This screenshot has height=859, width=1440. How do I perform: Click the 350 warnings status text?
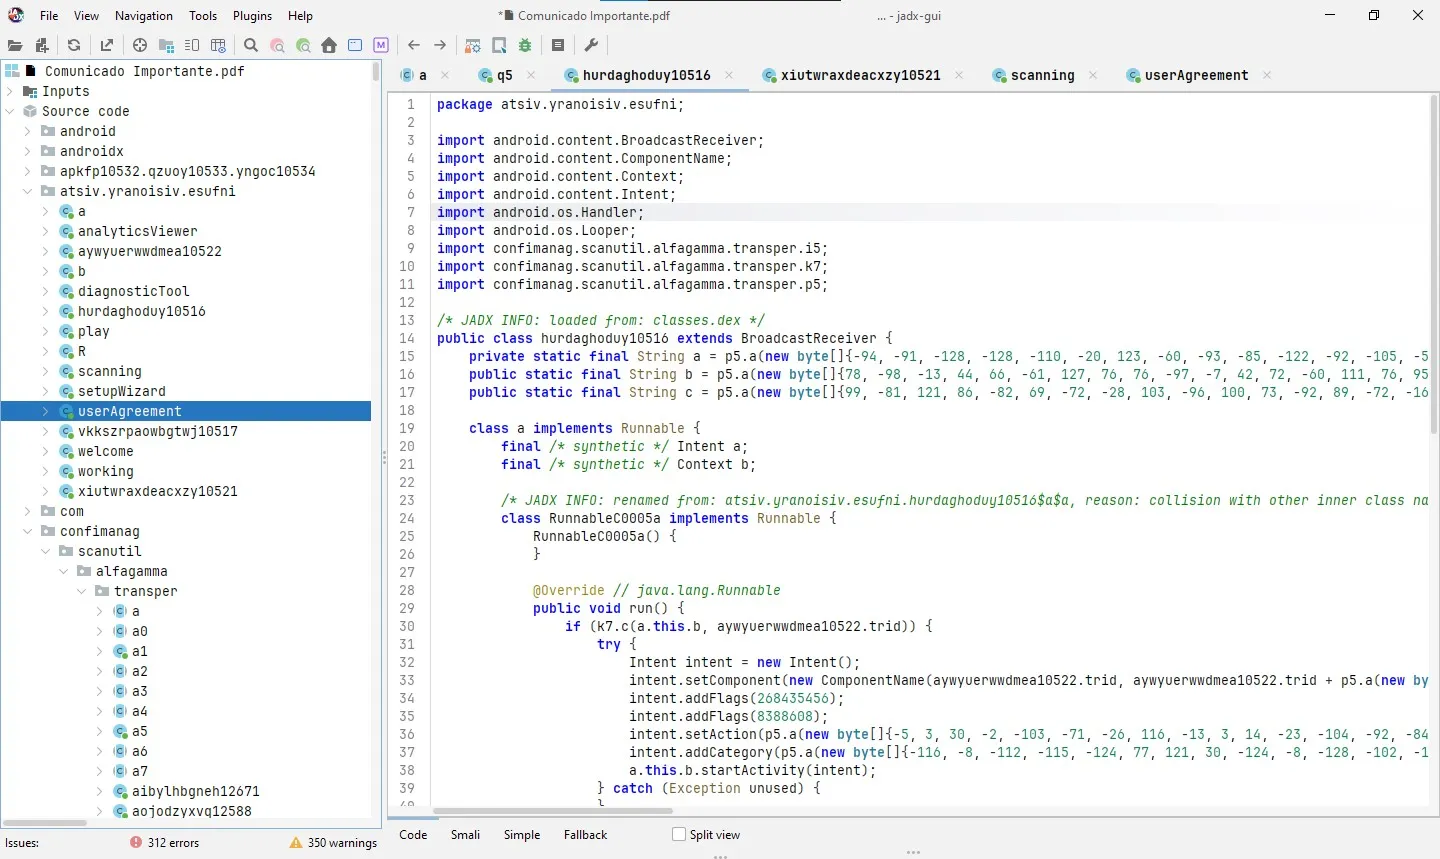pos(342,842)
